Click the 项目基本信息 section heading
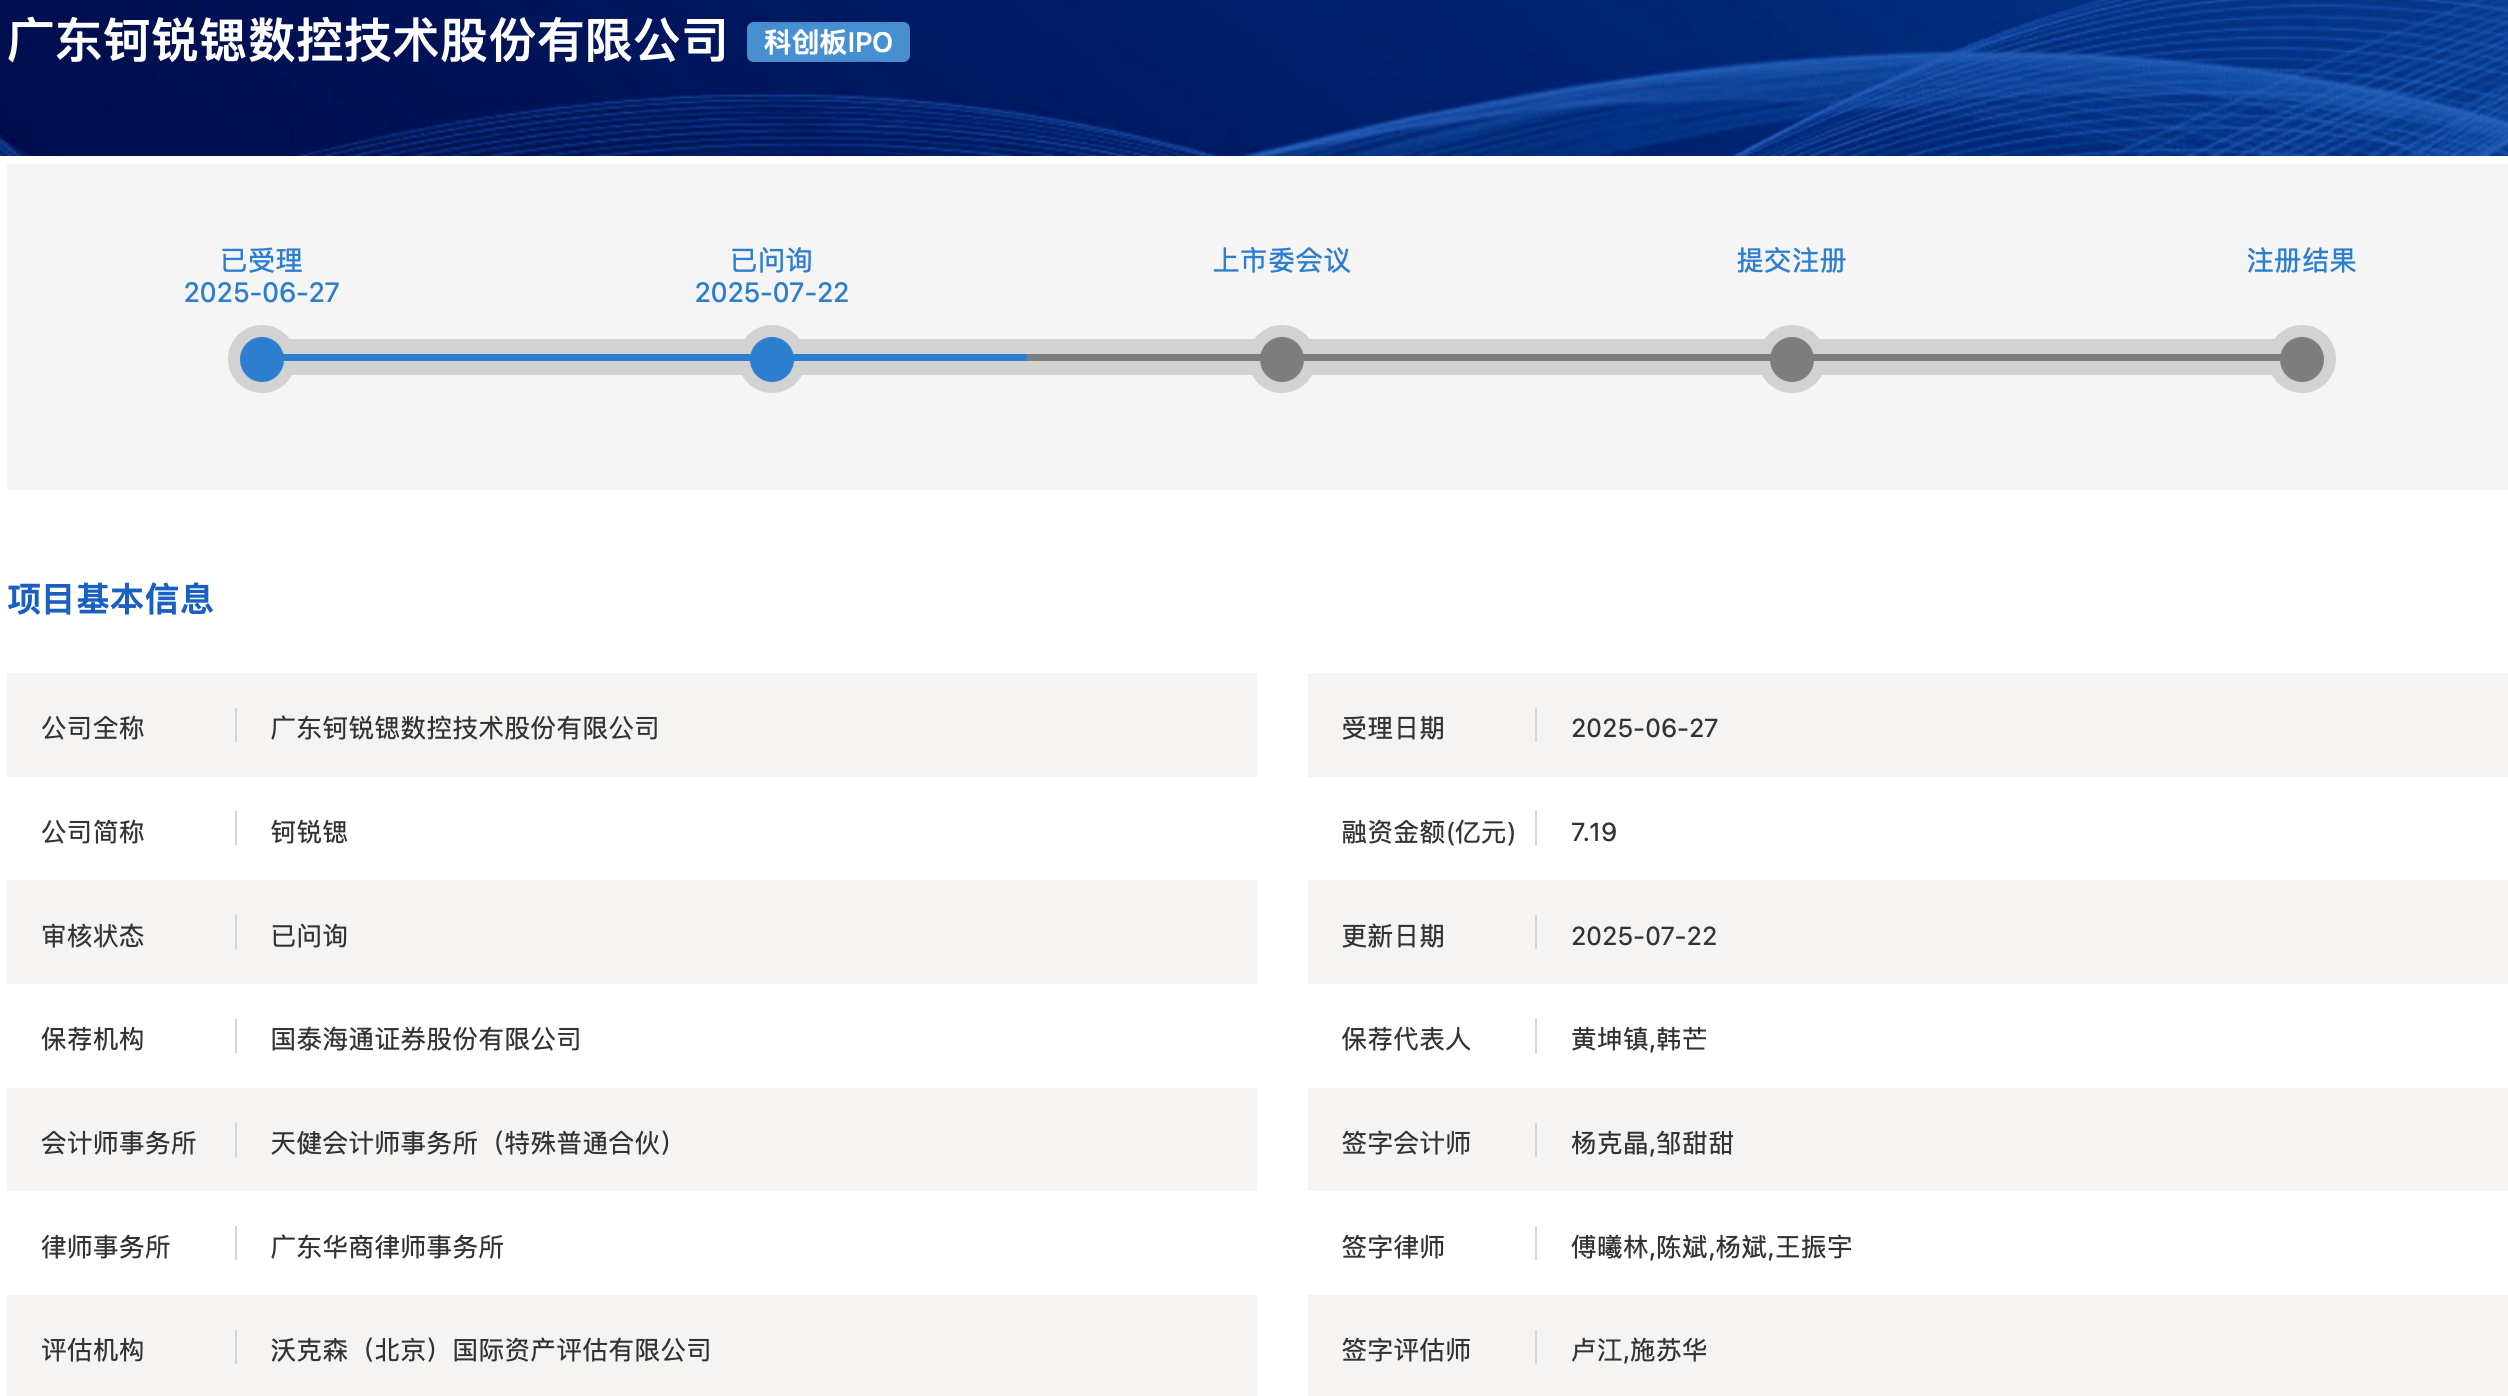The height and width of the screenshot is (1396, 2508). [x=110, y=599]
